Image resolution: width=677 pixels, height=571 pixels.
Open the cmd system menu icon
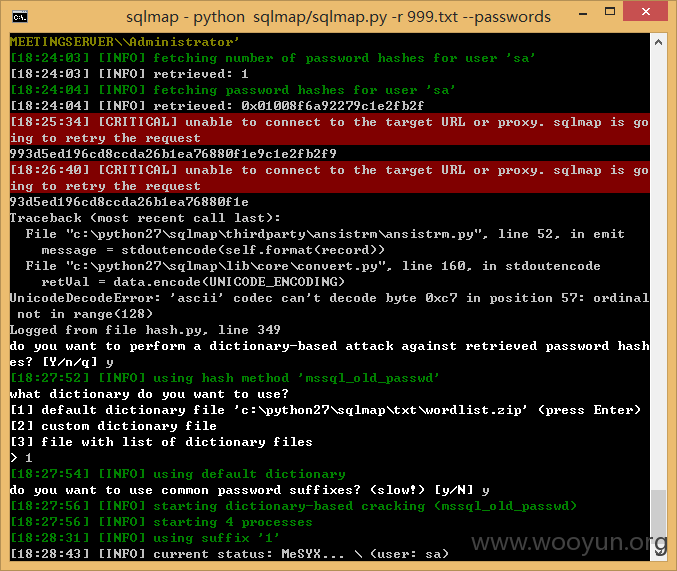click(20, 17)
